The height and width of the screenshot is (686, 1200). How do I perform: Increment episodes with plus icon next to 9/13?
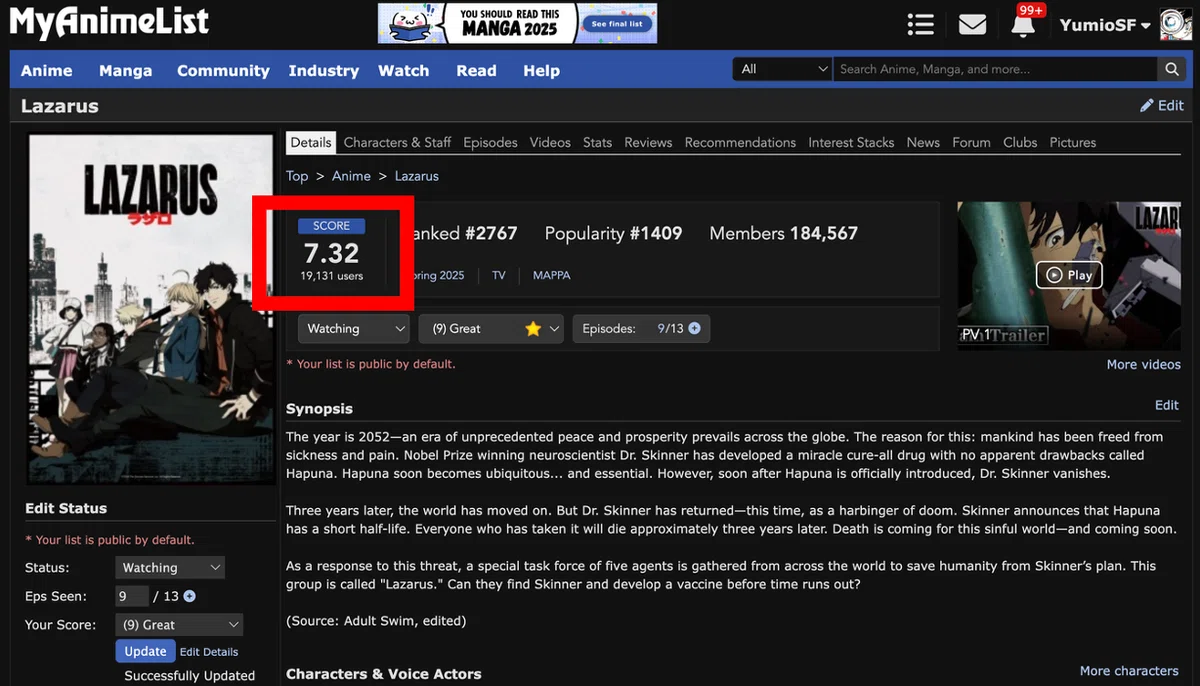click(694, 328)
